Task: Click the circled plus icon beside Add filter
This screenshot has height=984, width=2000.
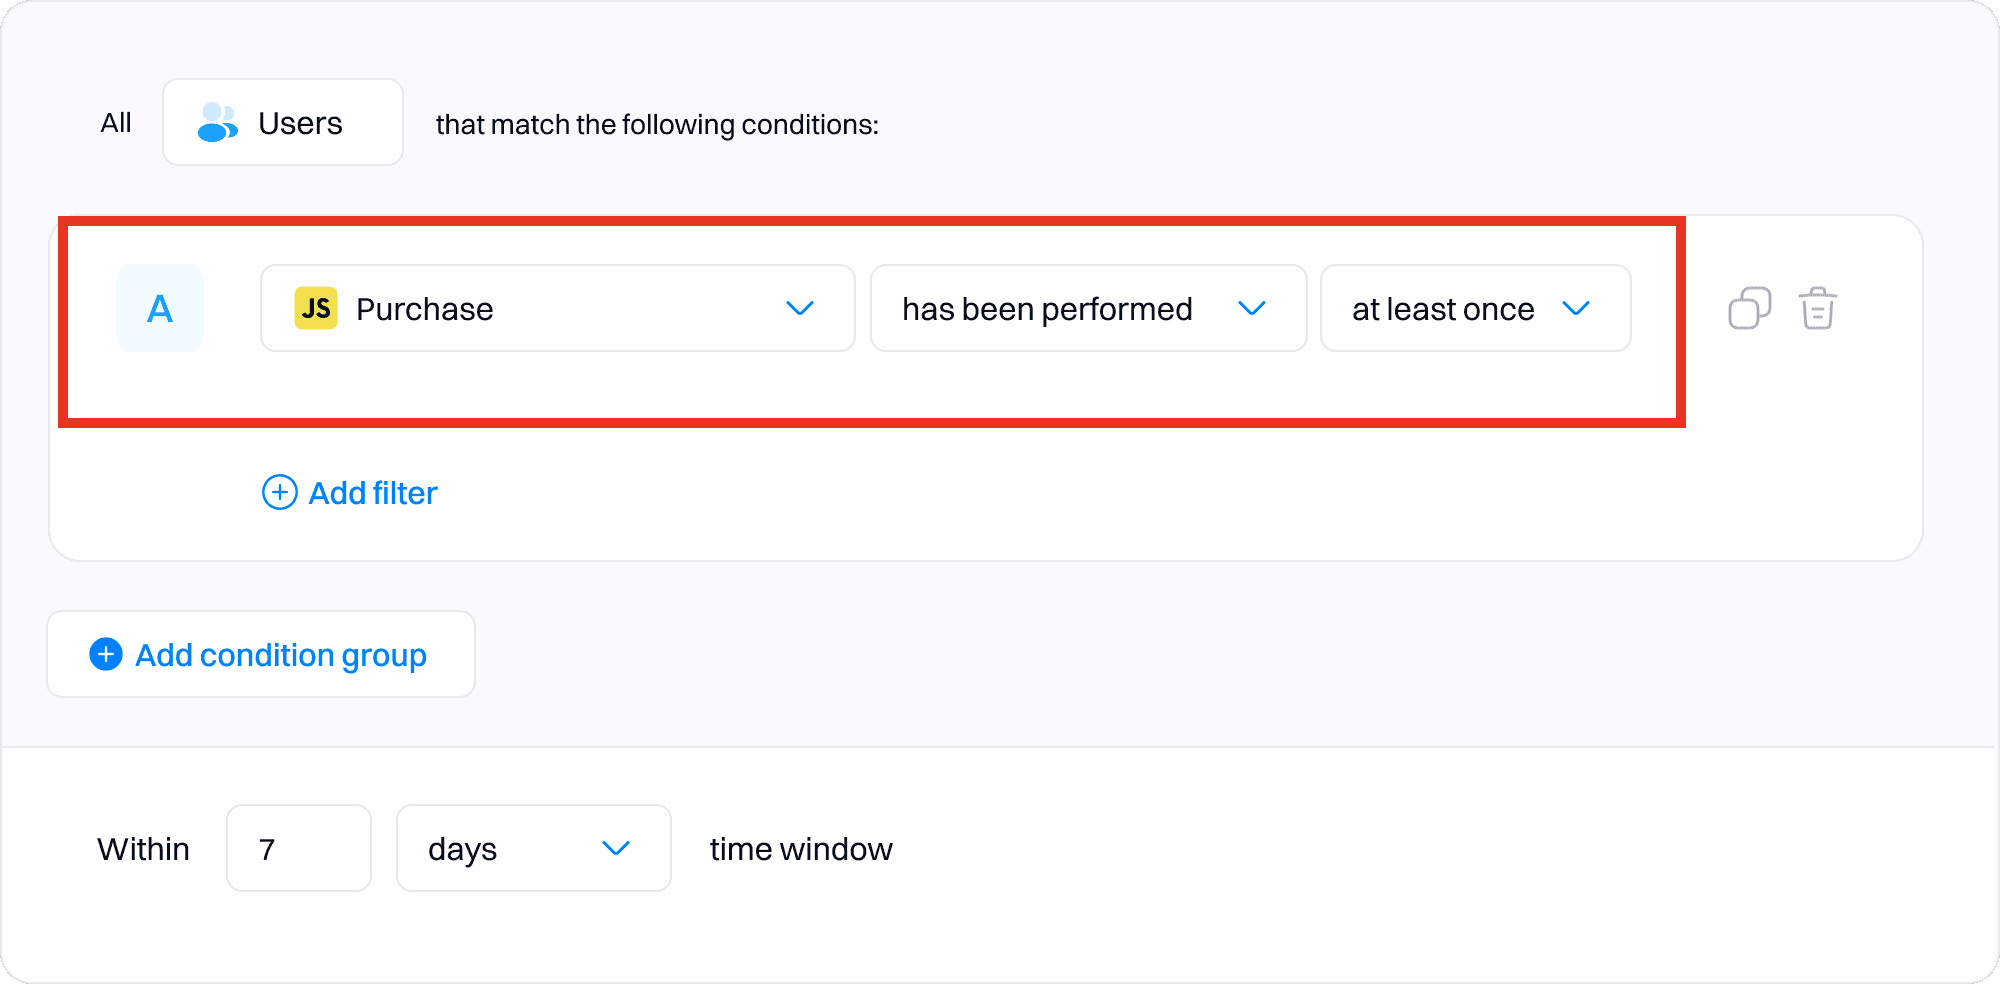Action: pos(280,492)
